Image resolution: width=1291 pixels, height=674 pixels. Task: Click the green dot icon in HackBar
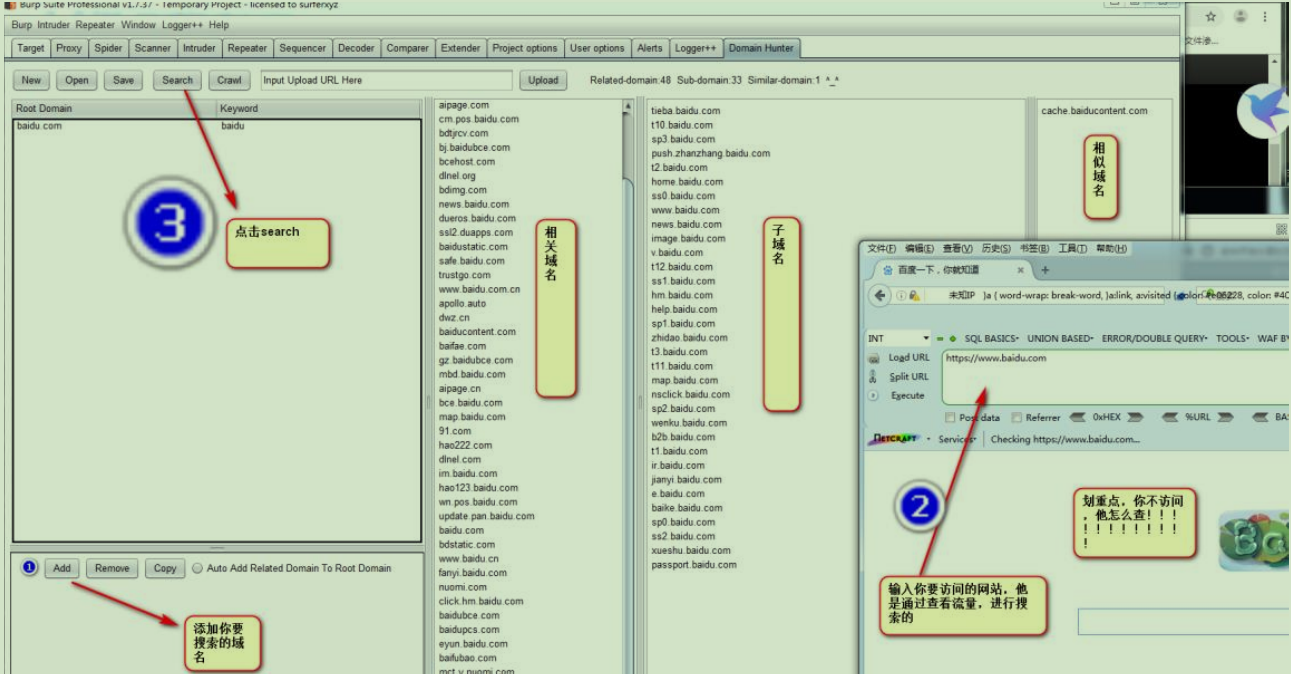(x=953, y=338)
